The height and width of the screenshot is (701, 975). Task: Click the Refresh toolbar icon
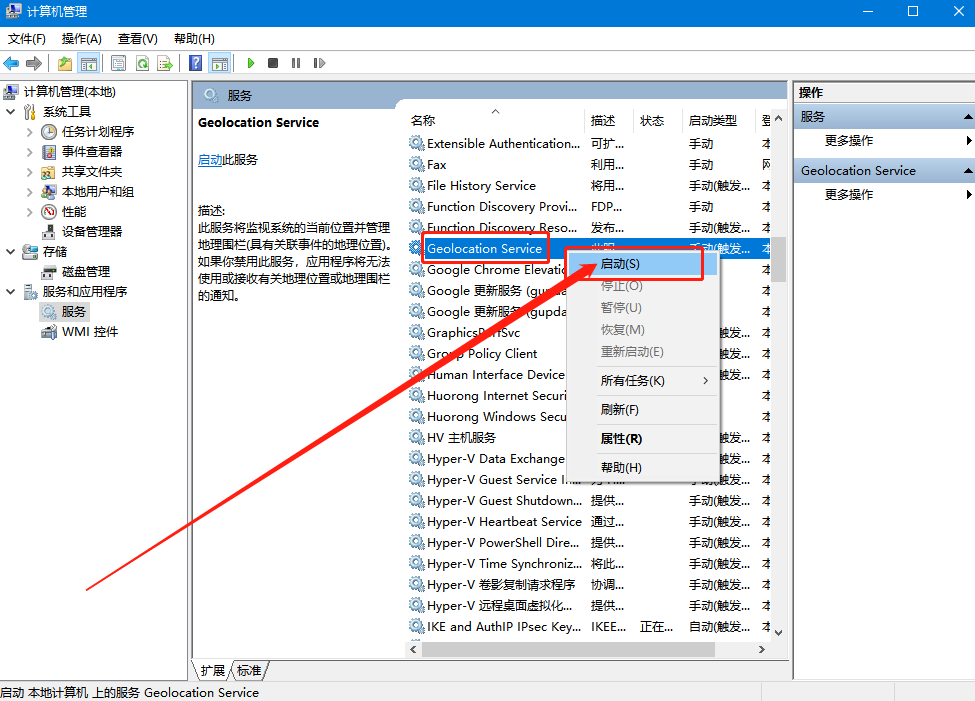(142, 63)
